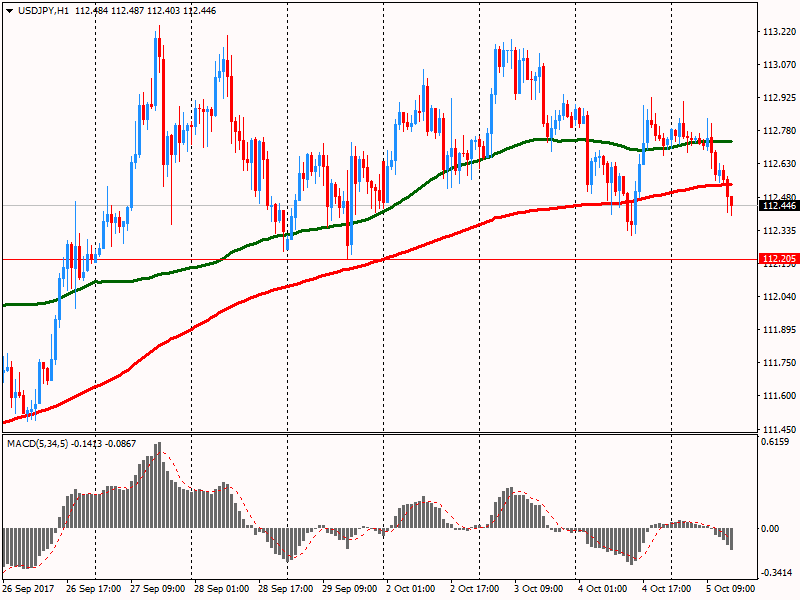Click the 4 Oct 17:00 time label
The height and width of the screenshot is (600, 800).
click(x=667, y=589)
